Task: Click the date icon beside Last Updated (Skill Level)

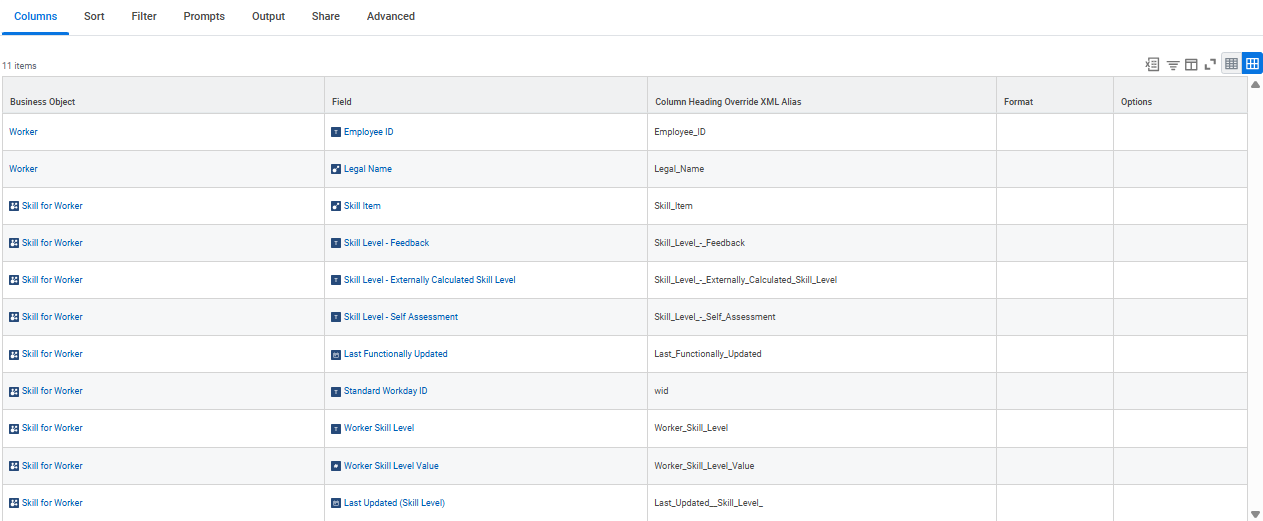Action: pyautogui.click(x=336, y=503)
